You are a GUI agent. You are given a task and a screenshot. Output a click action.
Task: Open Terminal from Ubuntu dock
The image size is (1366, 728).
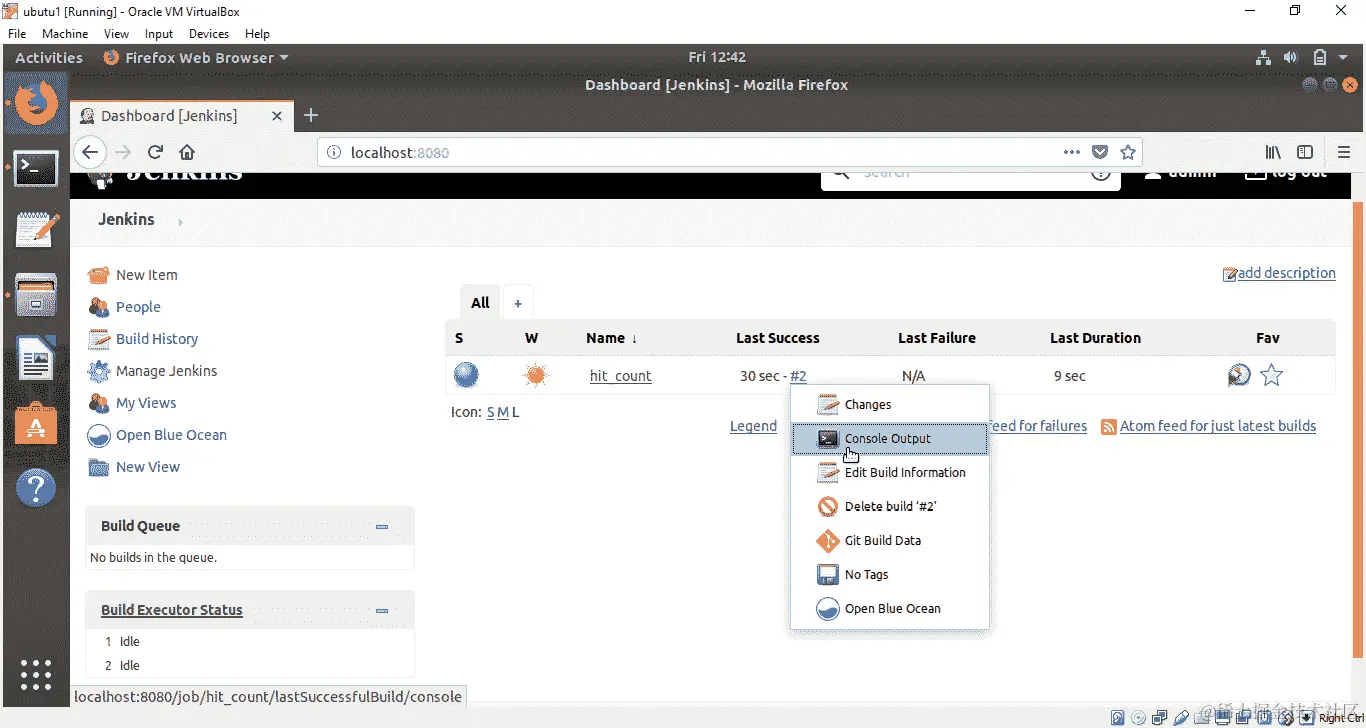tap(37, 168)
